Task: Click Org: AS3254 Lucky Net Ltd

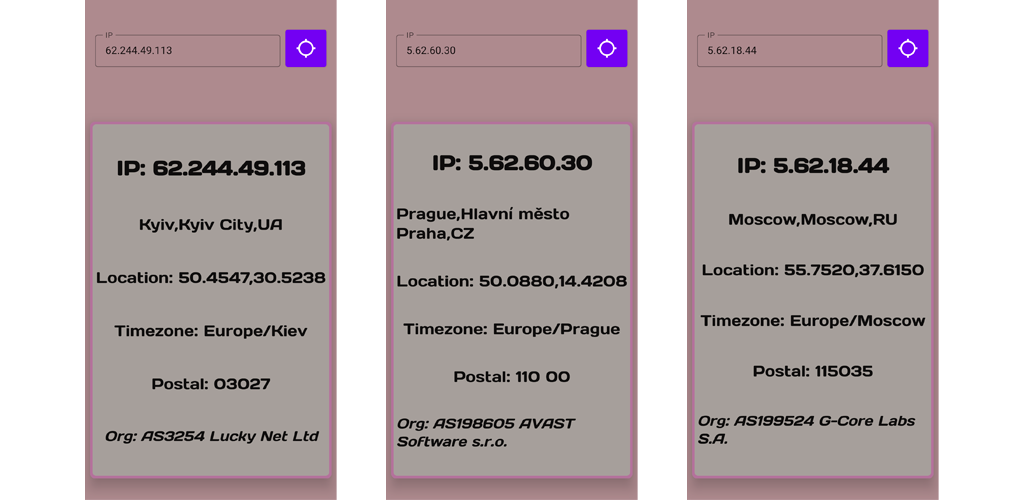Action: (211, 436)
